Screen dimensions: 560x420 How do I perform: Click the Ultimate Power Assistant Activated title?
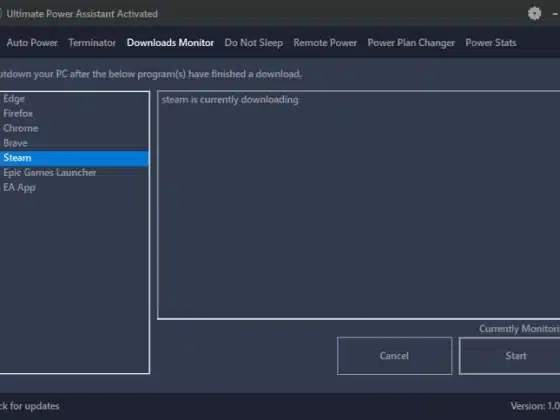pos(82,14)
